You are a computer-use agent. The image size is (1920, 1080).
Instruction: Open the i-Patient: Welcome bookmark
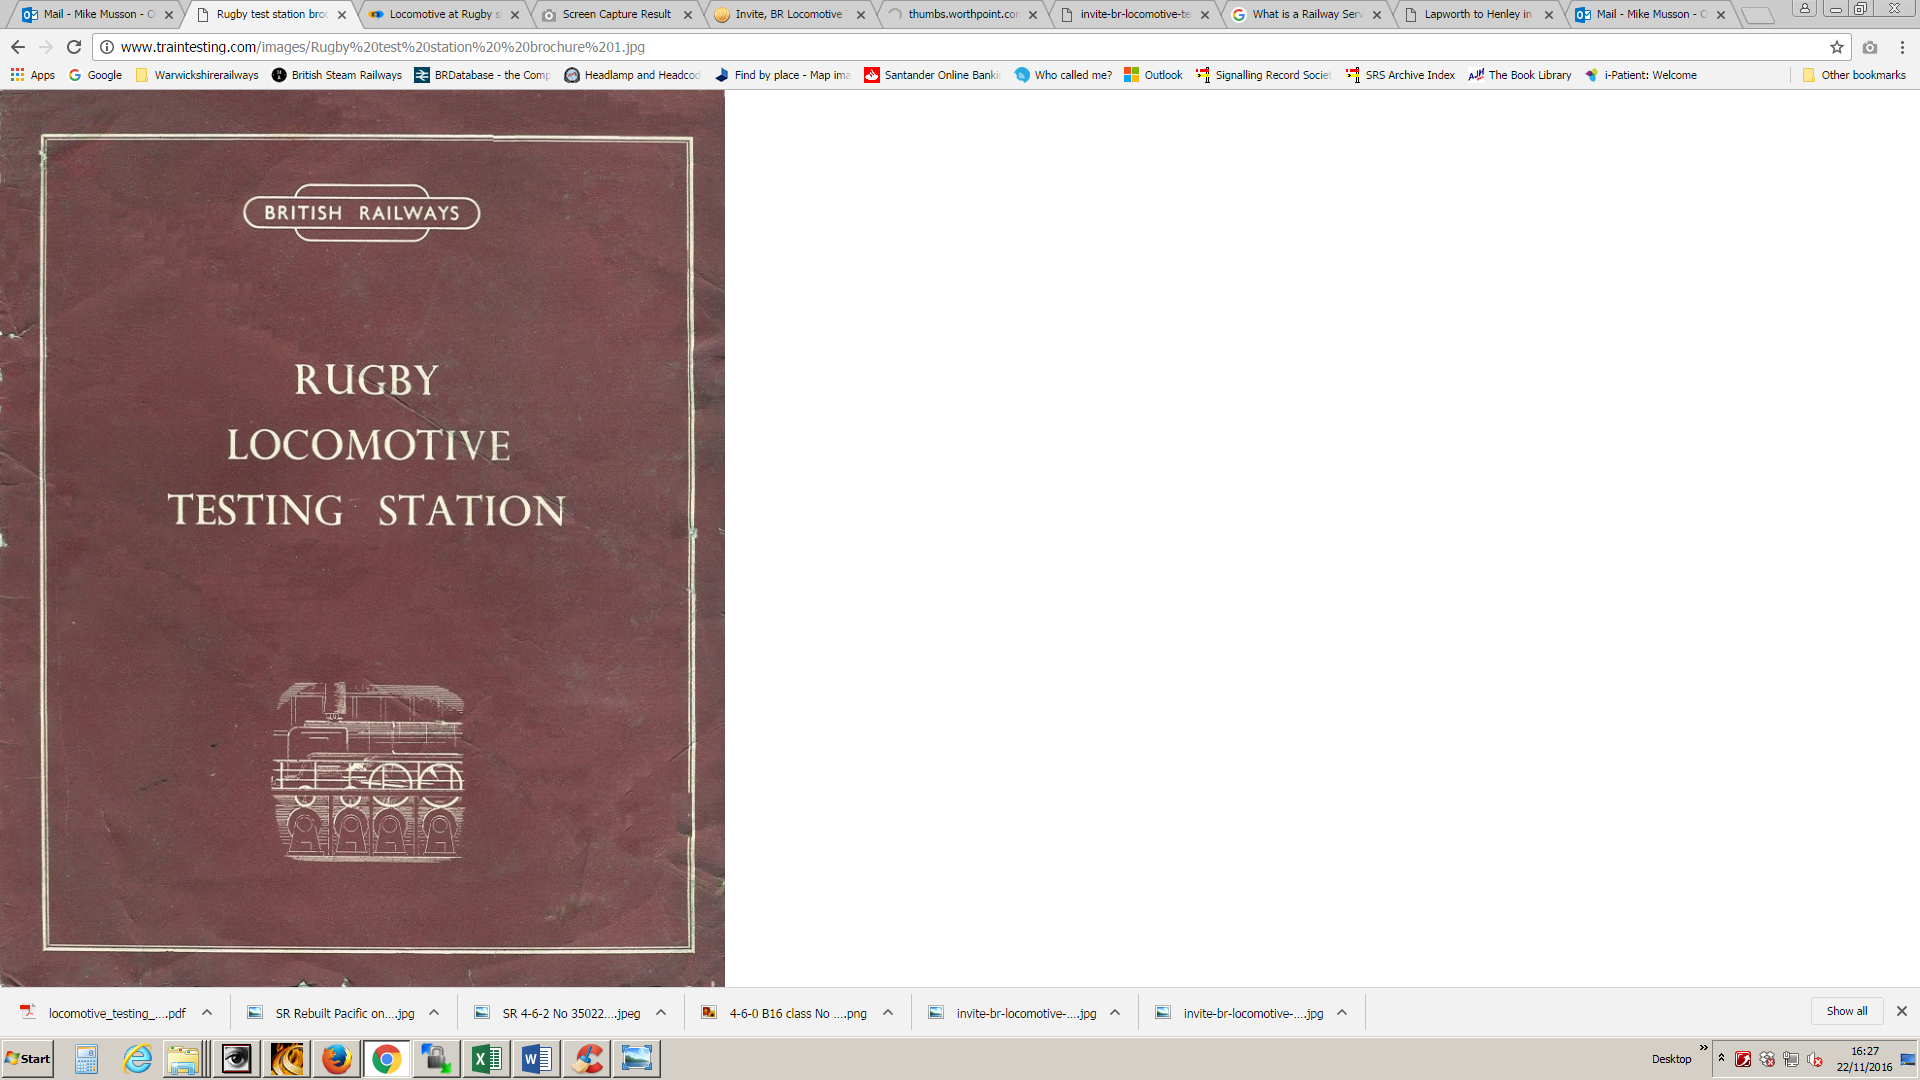pos(1641,75)
